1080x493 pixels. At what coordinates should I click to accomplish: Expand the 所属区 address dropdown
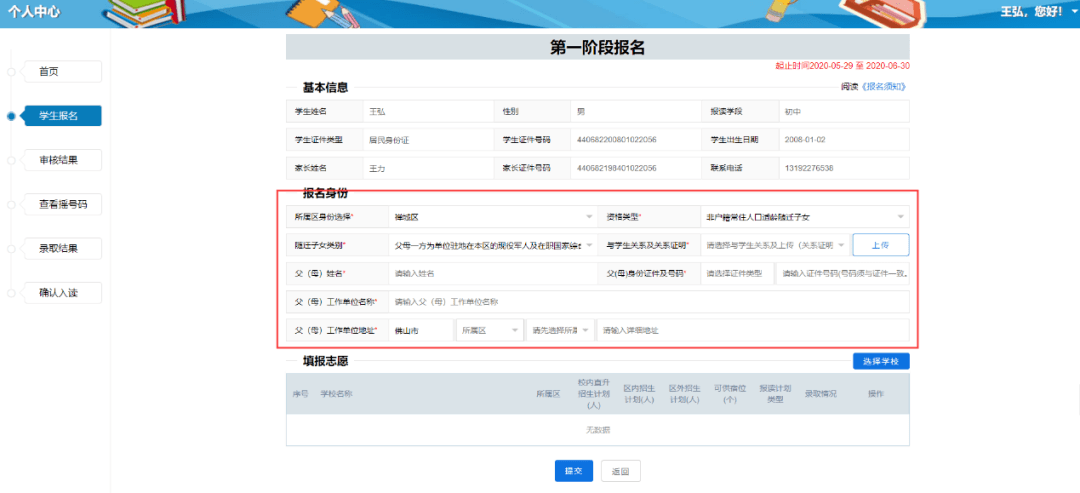click(490, 331)
